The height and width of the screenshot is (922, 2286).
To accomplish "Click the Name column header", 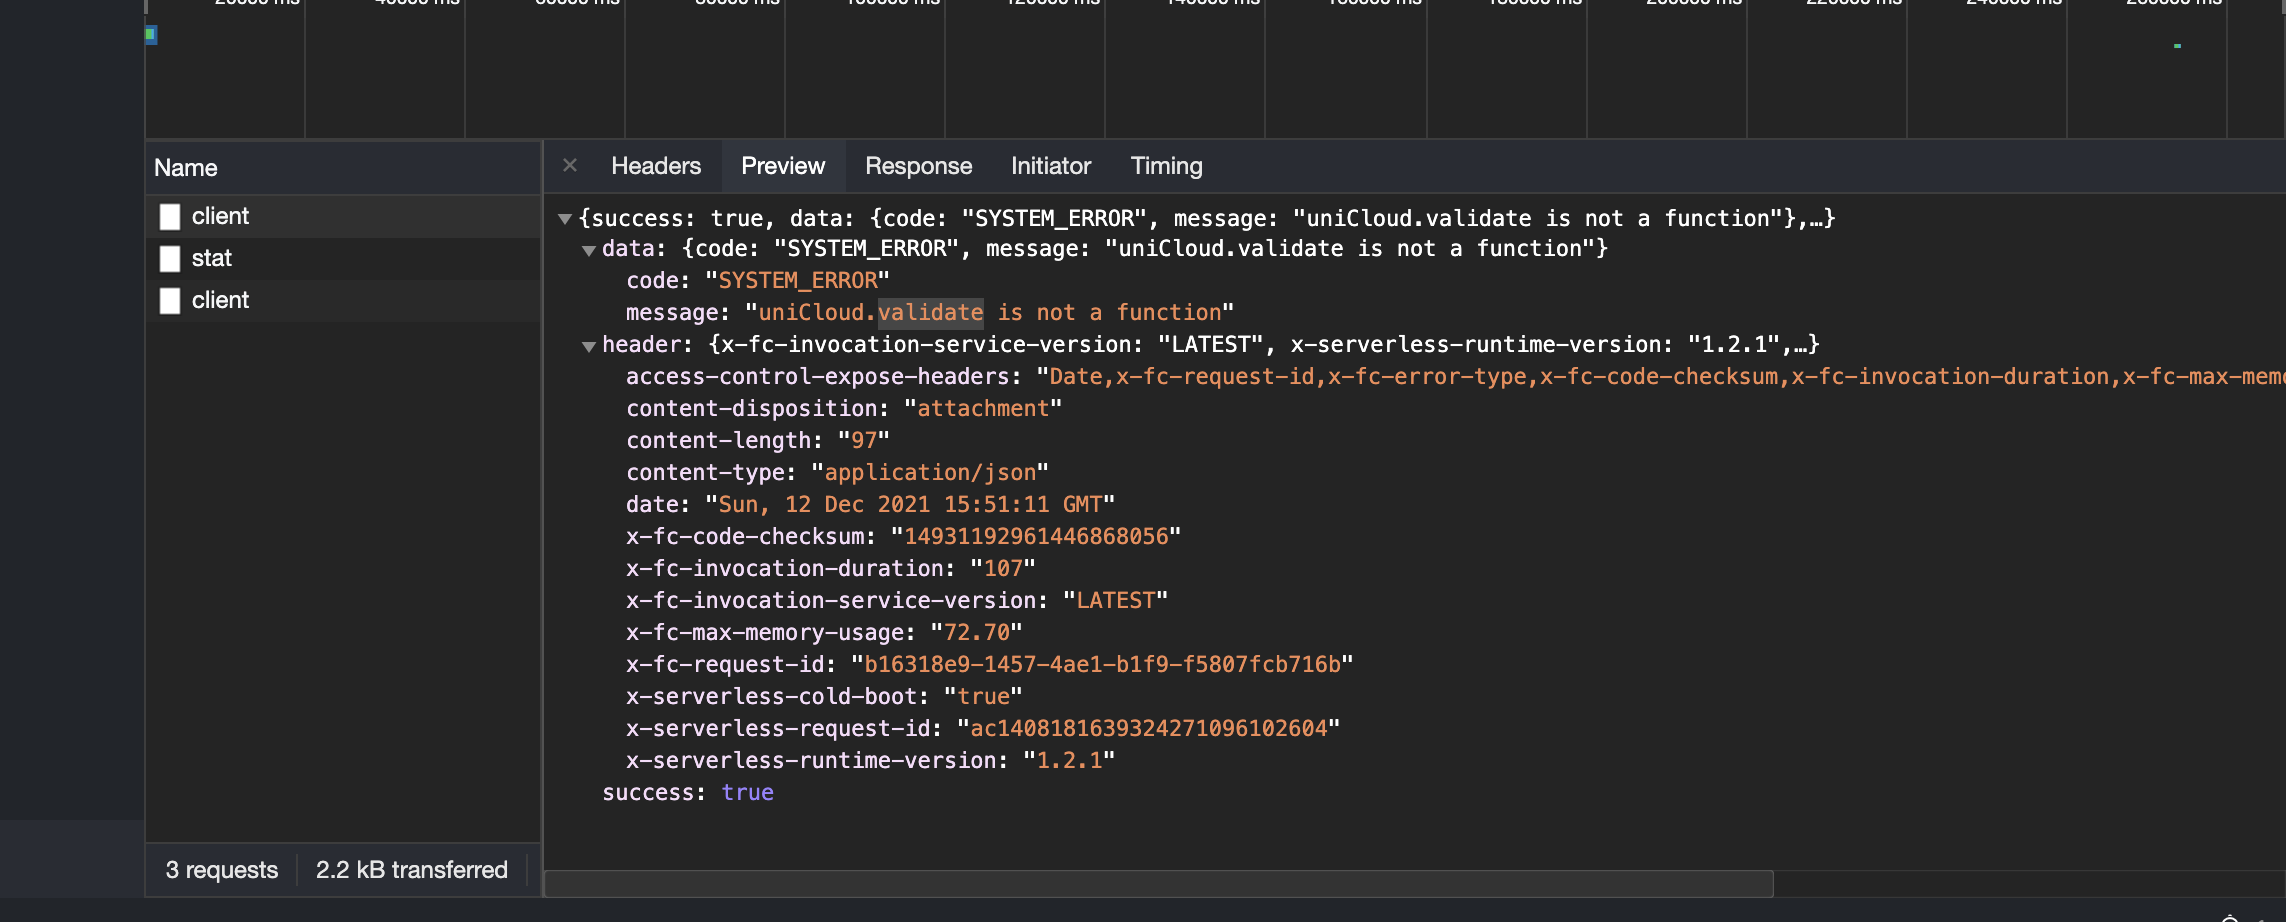I will (x=186, y=168).
